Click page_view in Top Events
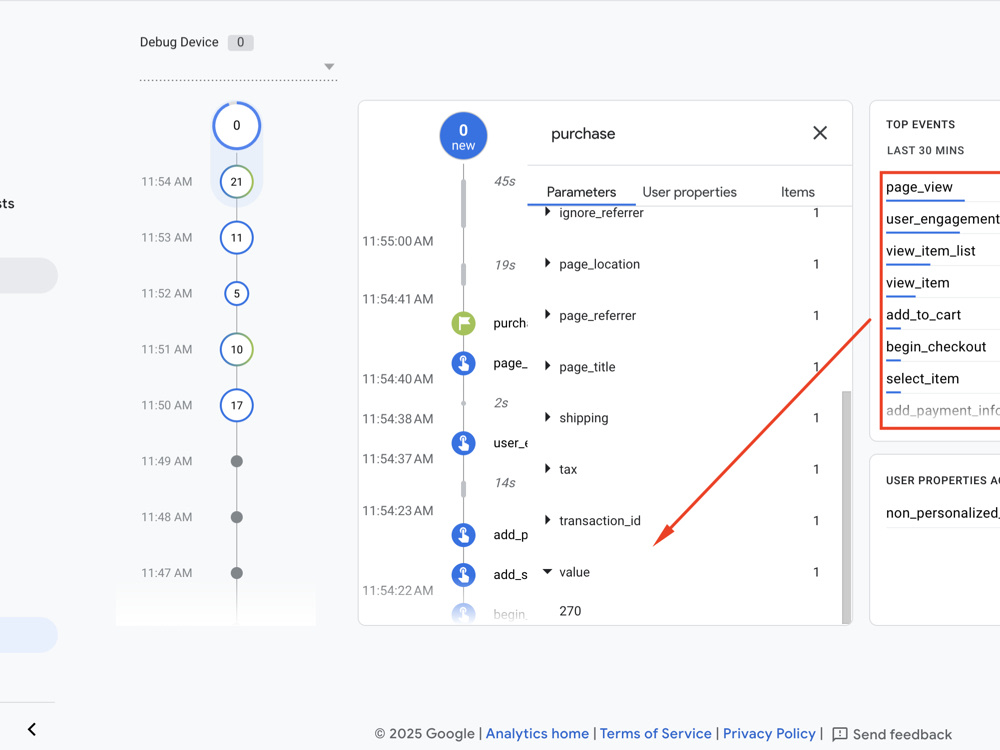The height and width of the screenshot is (750, 1000). pyautogui.click(x=919, y=187)
